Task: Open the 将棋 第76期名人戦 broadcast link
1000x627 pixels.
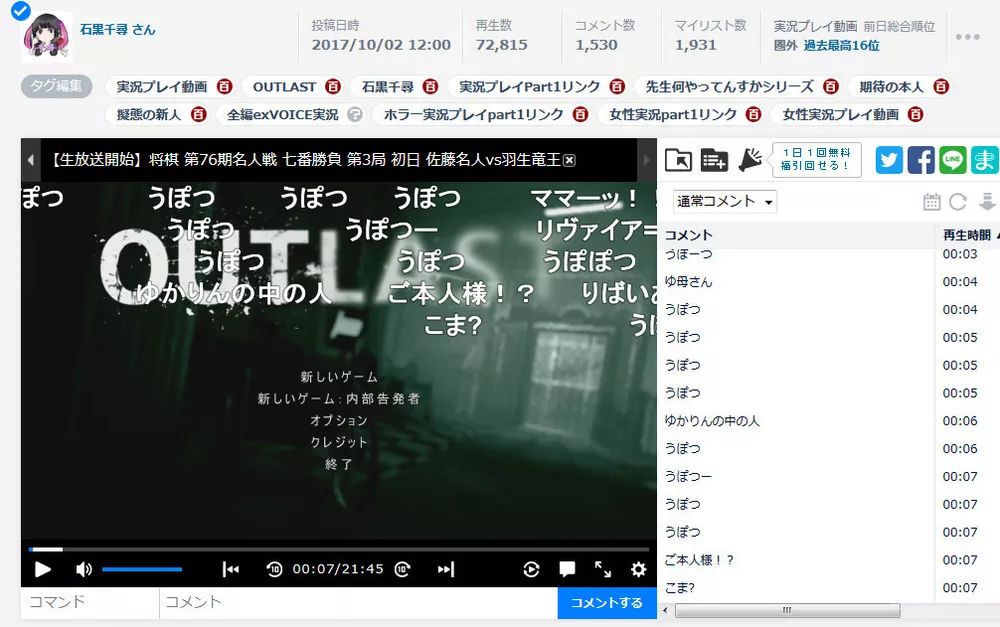Action: click(306, 159)
